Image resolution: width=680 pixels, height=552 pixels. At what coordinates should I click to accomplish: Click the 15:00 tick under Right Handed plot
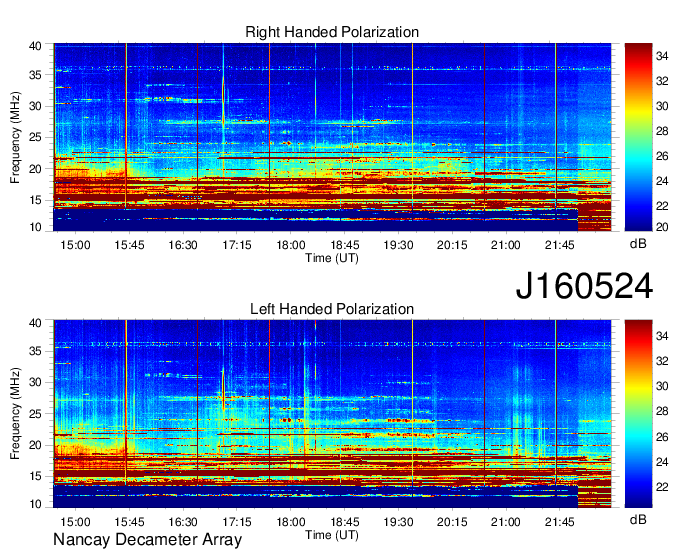75,245
